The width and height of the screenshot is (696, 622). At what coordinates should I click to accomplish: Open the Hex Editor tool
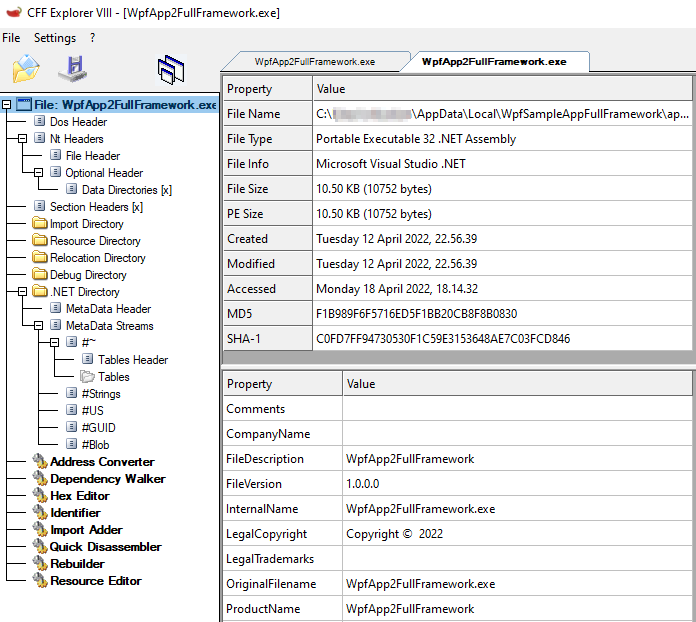point(80,496)
